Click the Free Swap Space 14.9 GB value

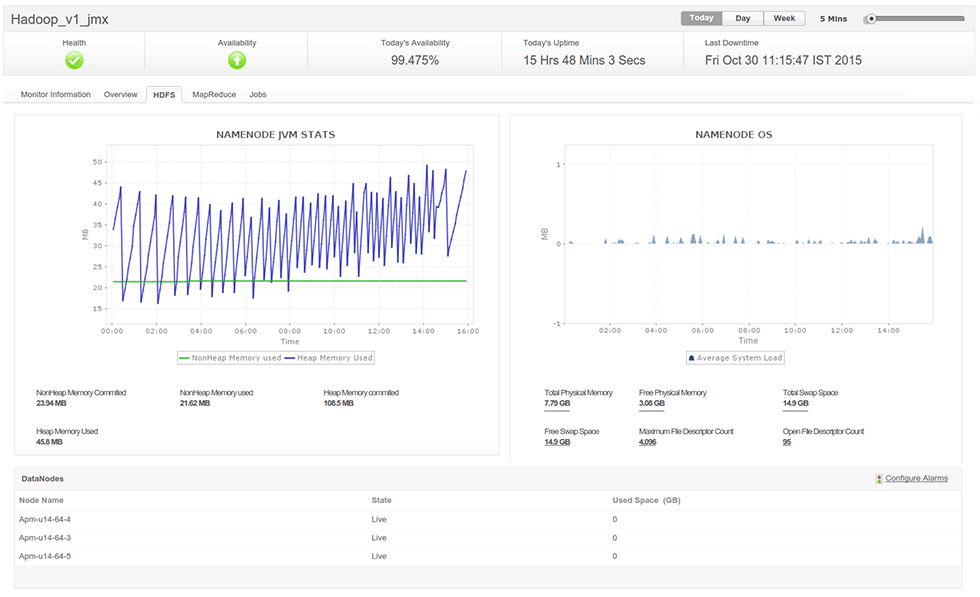pos(557,442)
